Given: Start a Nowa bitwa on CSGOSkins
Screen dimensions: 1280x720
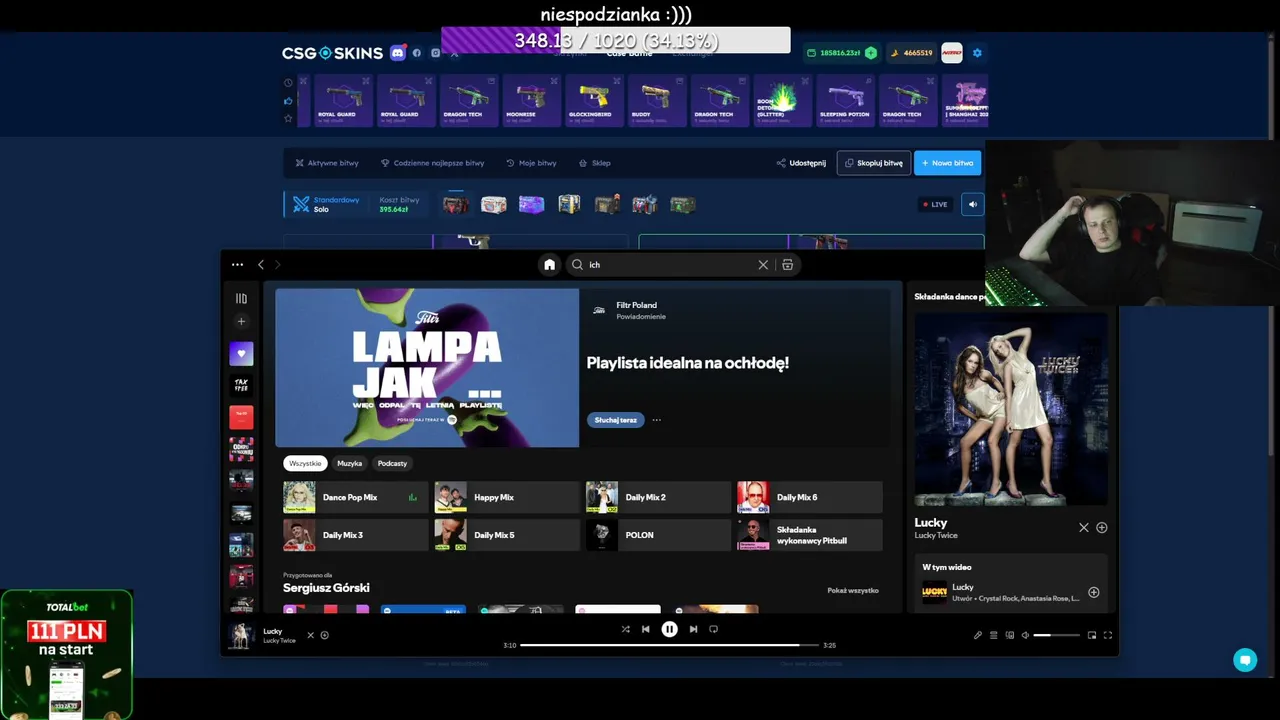Looking at the screenshot, I should click(x=947, y=163).
